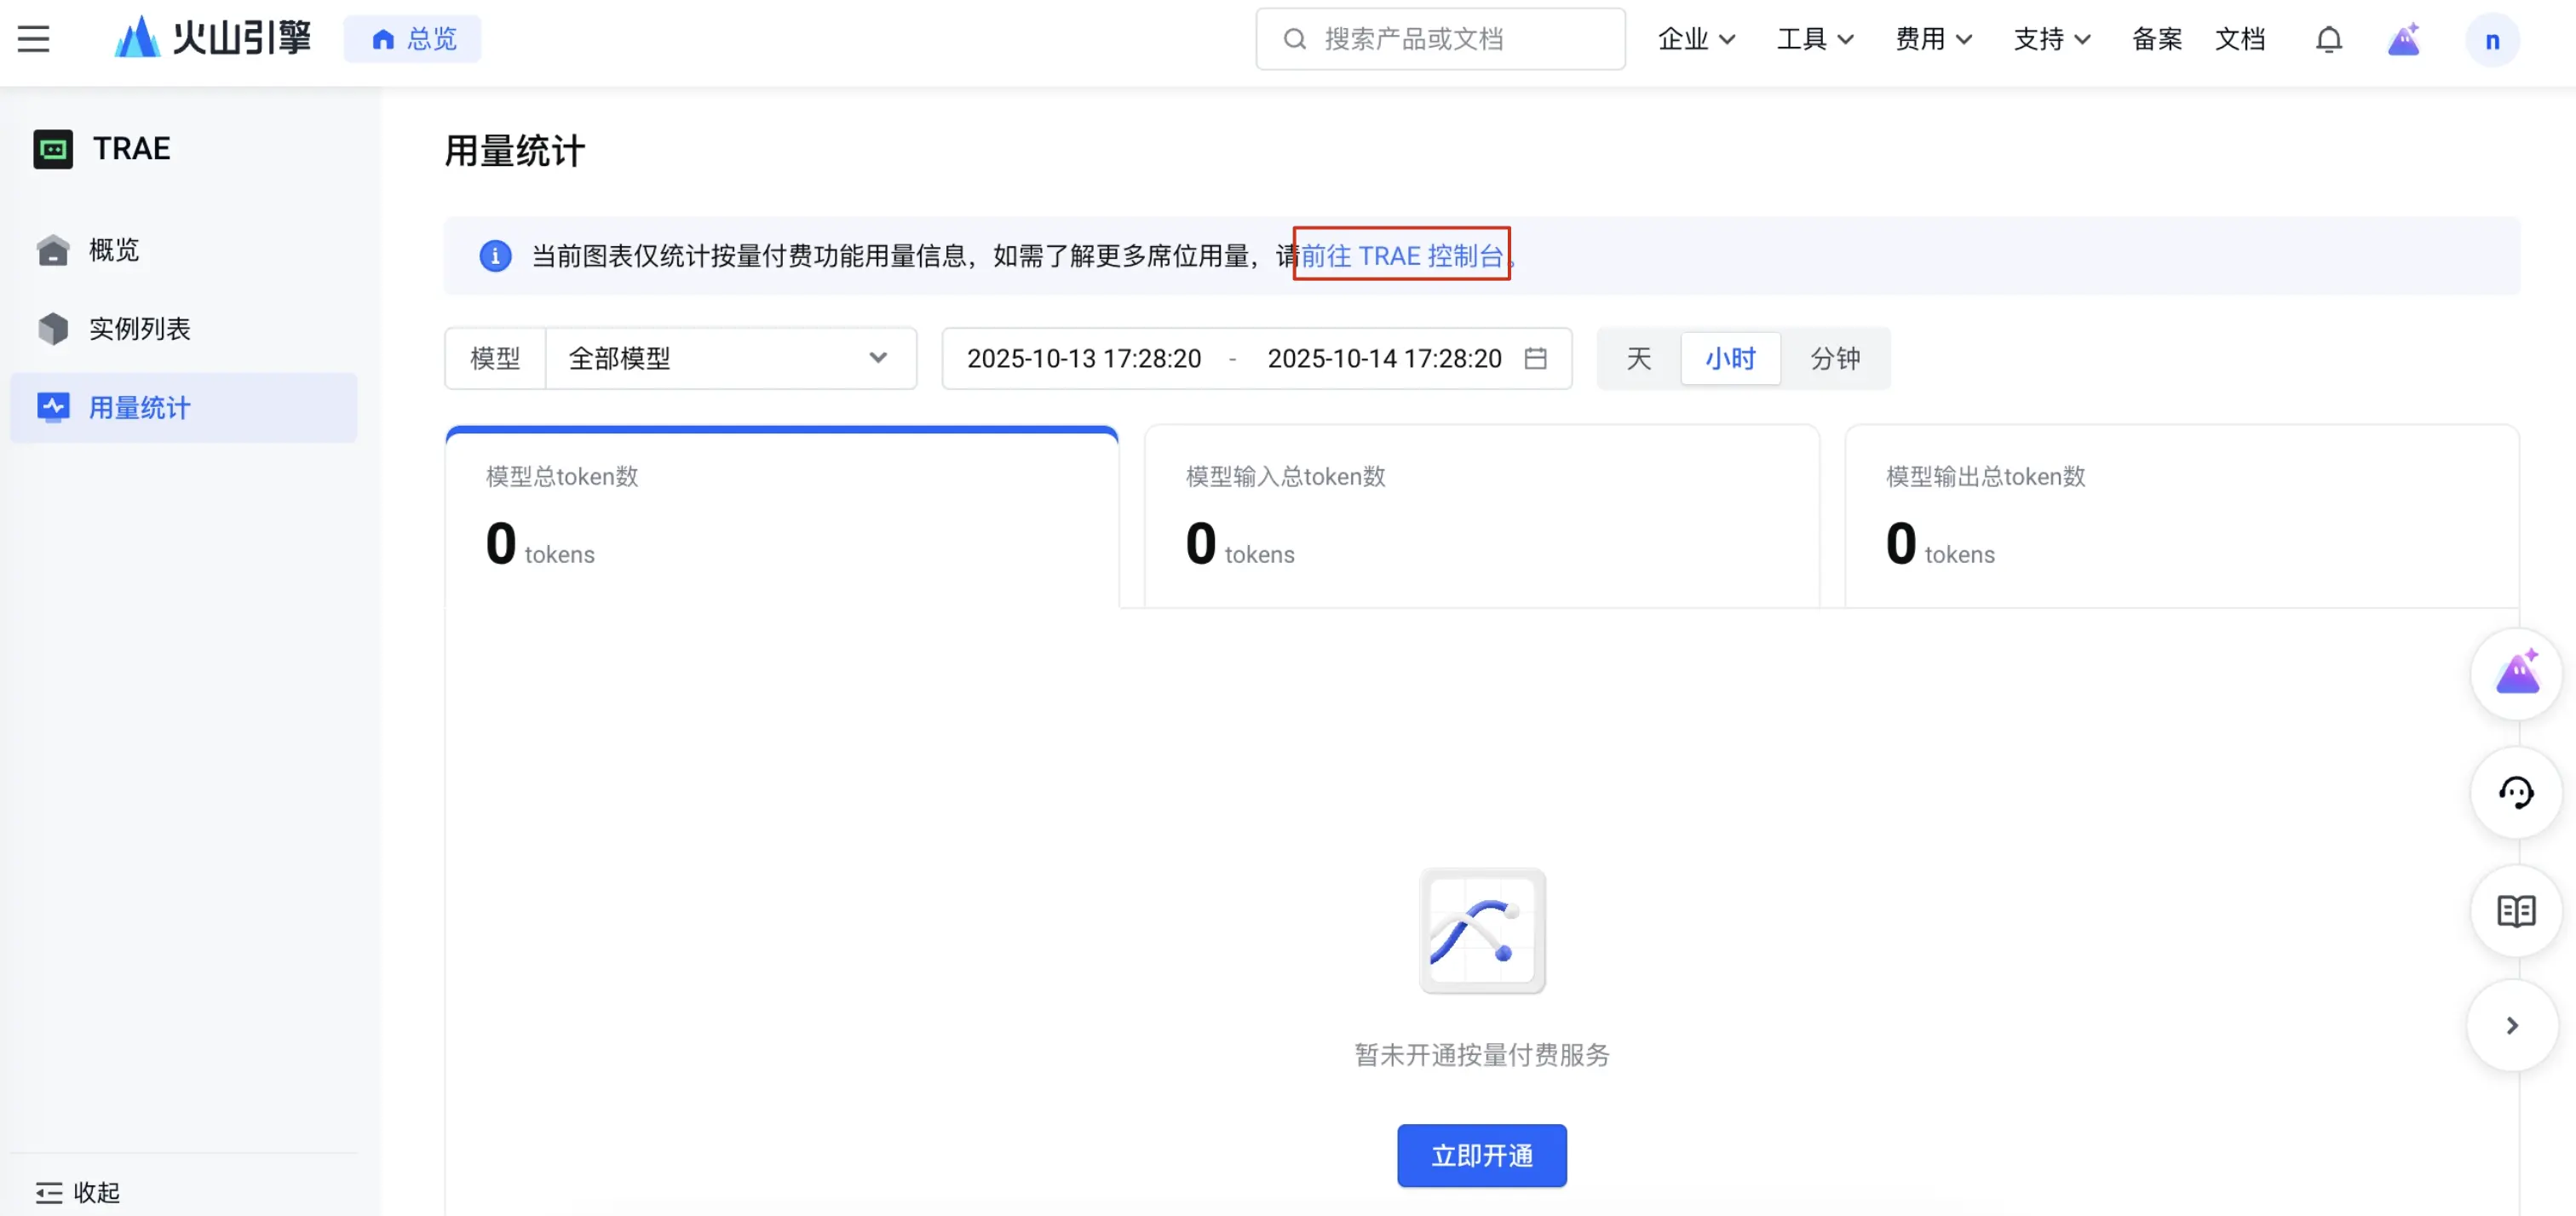Open 概览 sidebar item

(113, 249)
